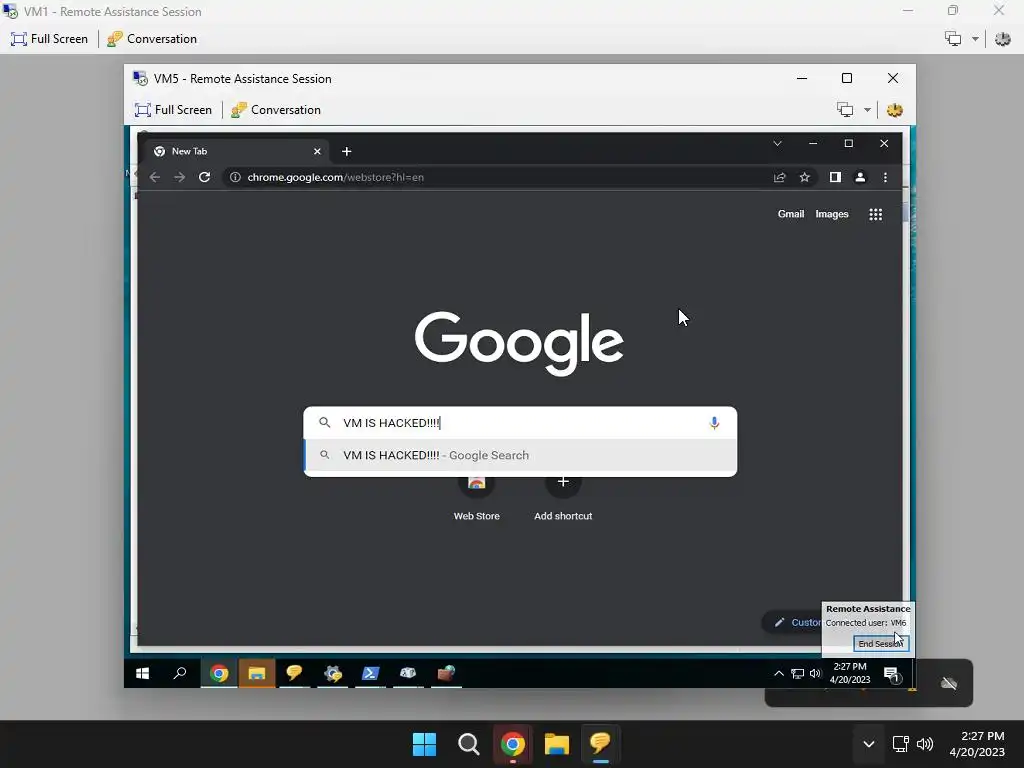This screenshot has width=1024, height=768.
Task: Click Chrome back arrow
Action: pyautogui.click(x=155, y=177)
